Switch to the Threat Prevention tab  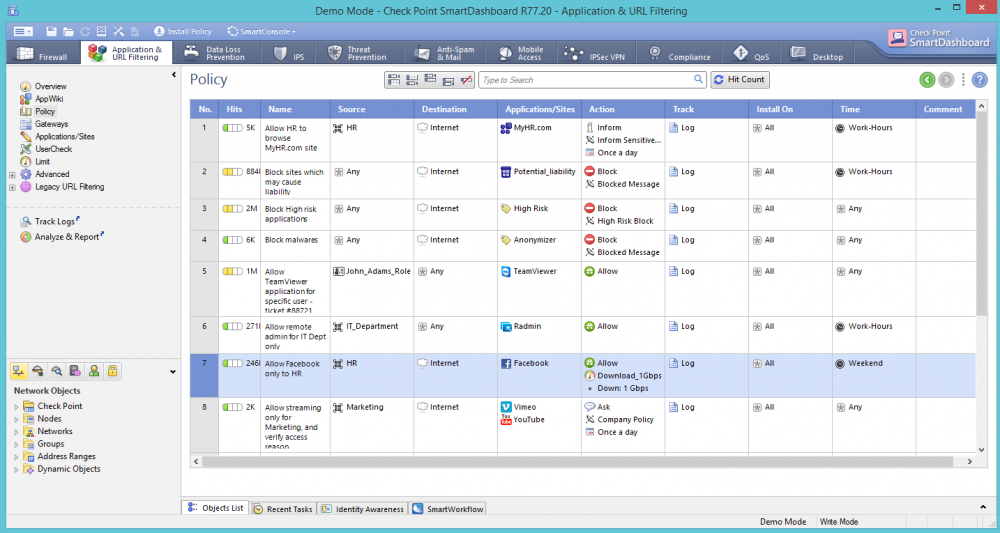359,54
